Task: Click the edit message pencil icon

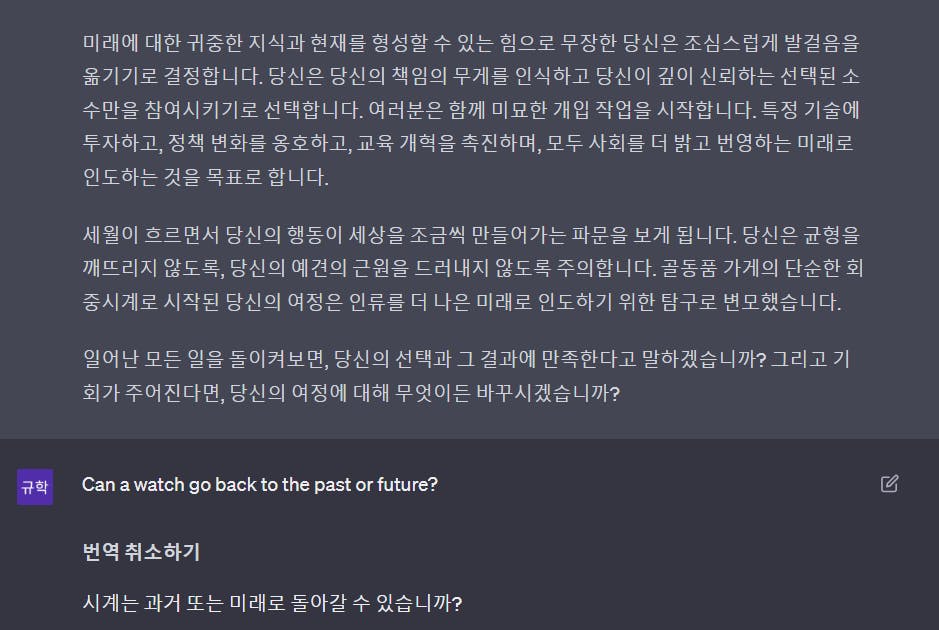Action: point(889,483)
